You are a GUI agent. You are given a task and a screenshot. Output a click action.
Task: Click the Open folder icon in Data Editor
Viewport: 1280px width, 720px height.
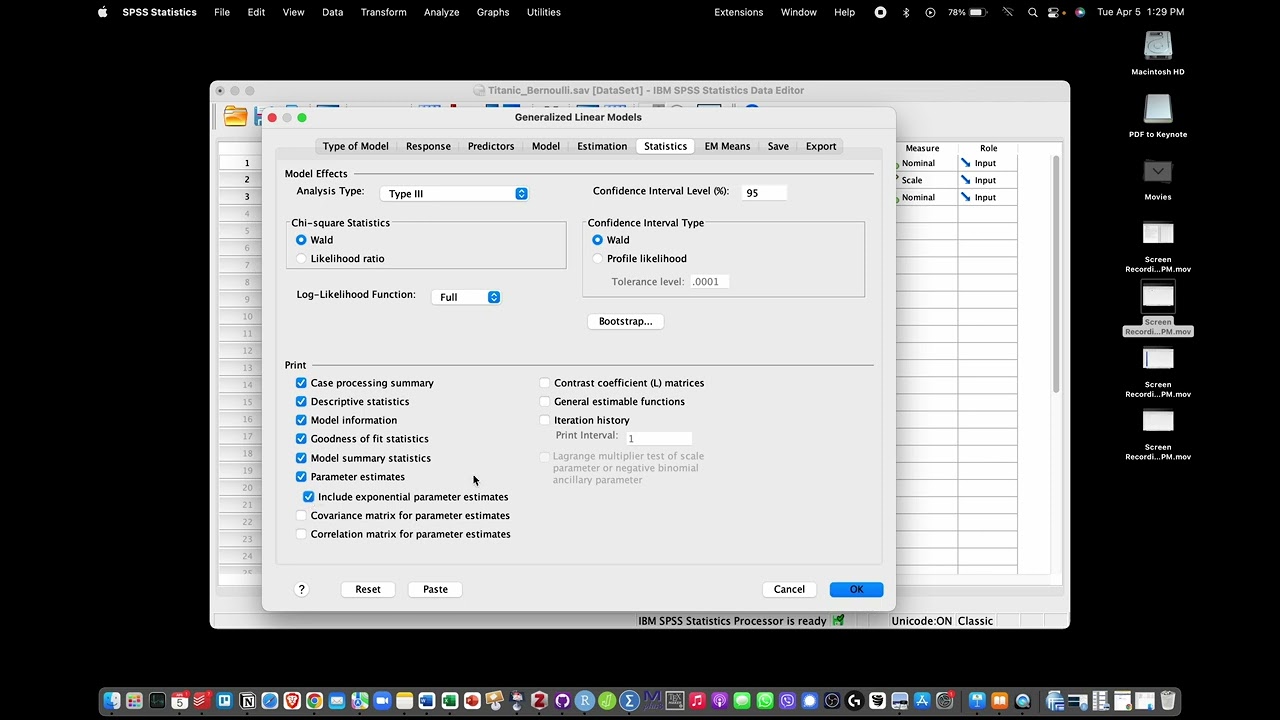tap(235, 117)
